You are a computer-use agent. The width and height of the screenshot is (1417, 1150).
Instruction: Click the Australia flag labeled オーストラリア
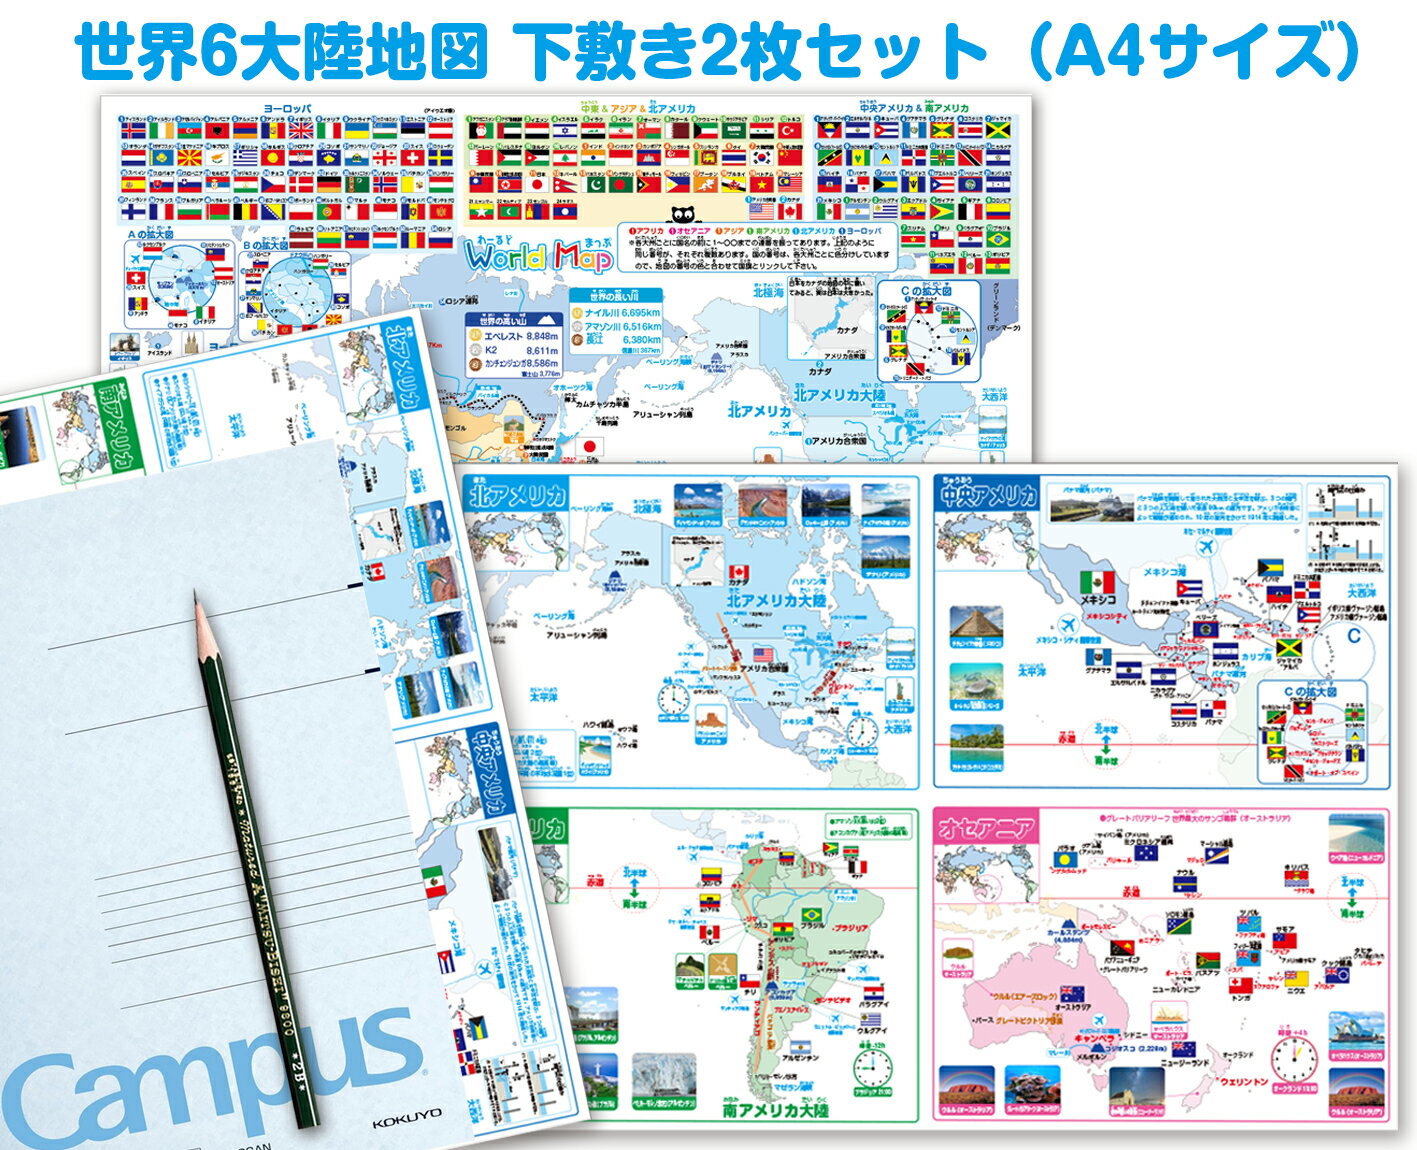pos(1073,994)
